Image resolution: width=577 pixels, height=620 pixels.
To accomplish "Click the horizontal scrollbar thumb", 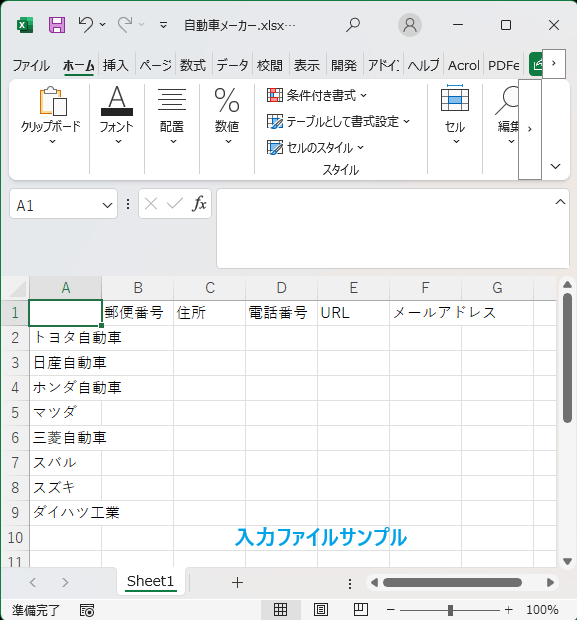I will pos(452,582).
